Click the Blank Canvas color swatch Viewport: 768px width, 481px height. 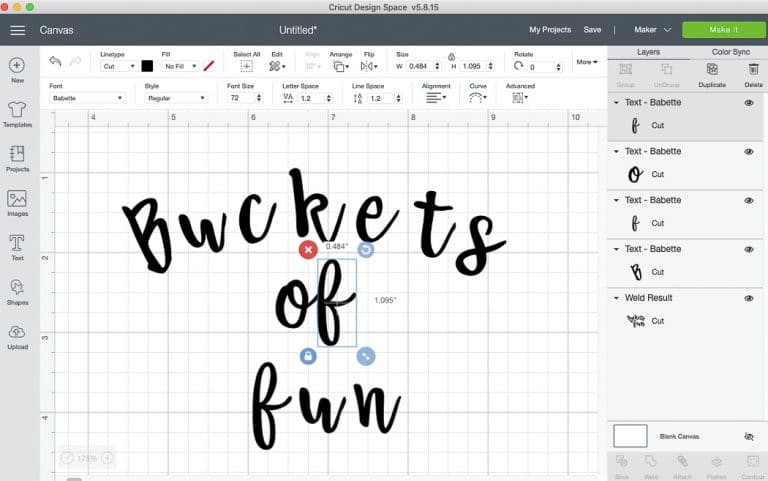(630, 436)
